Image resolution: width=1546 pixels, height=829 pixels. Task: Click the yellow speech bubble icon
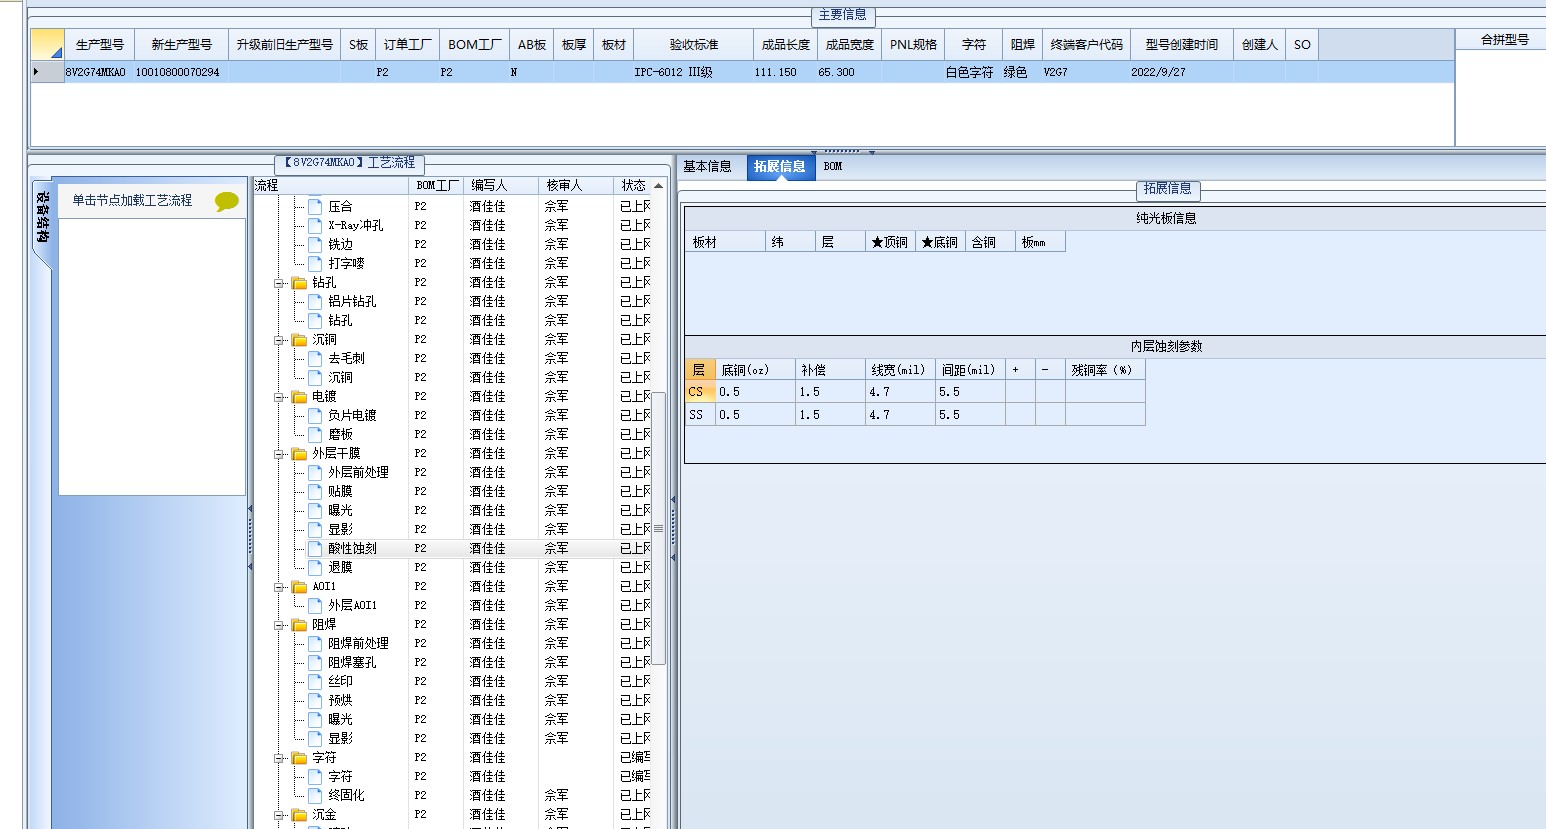pos(227,201)
